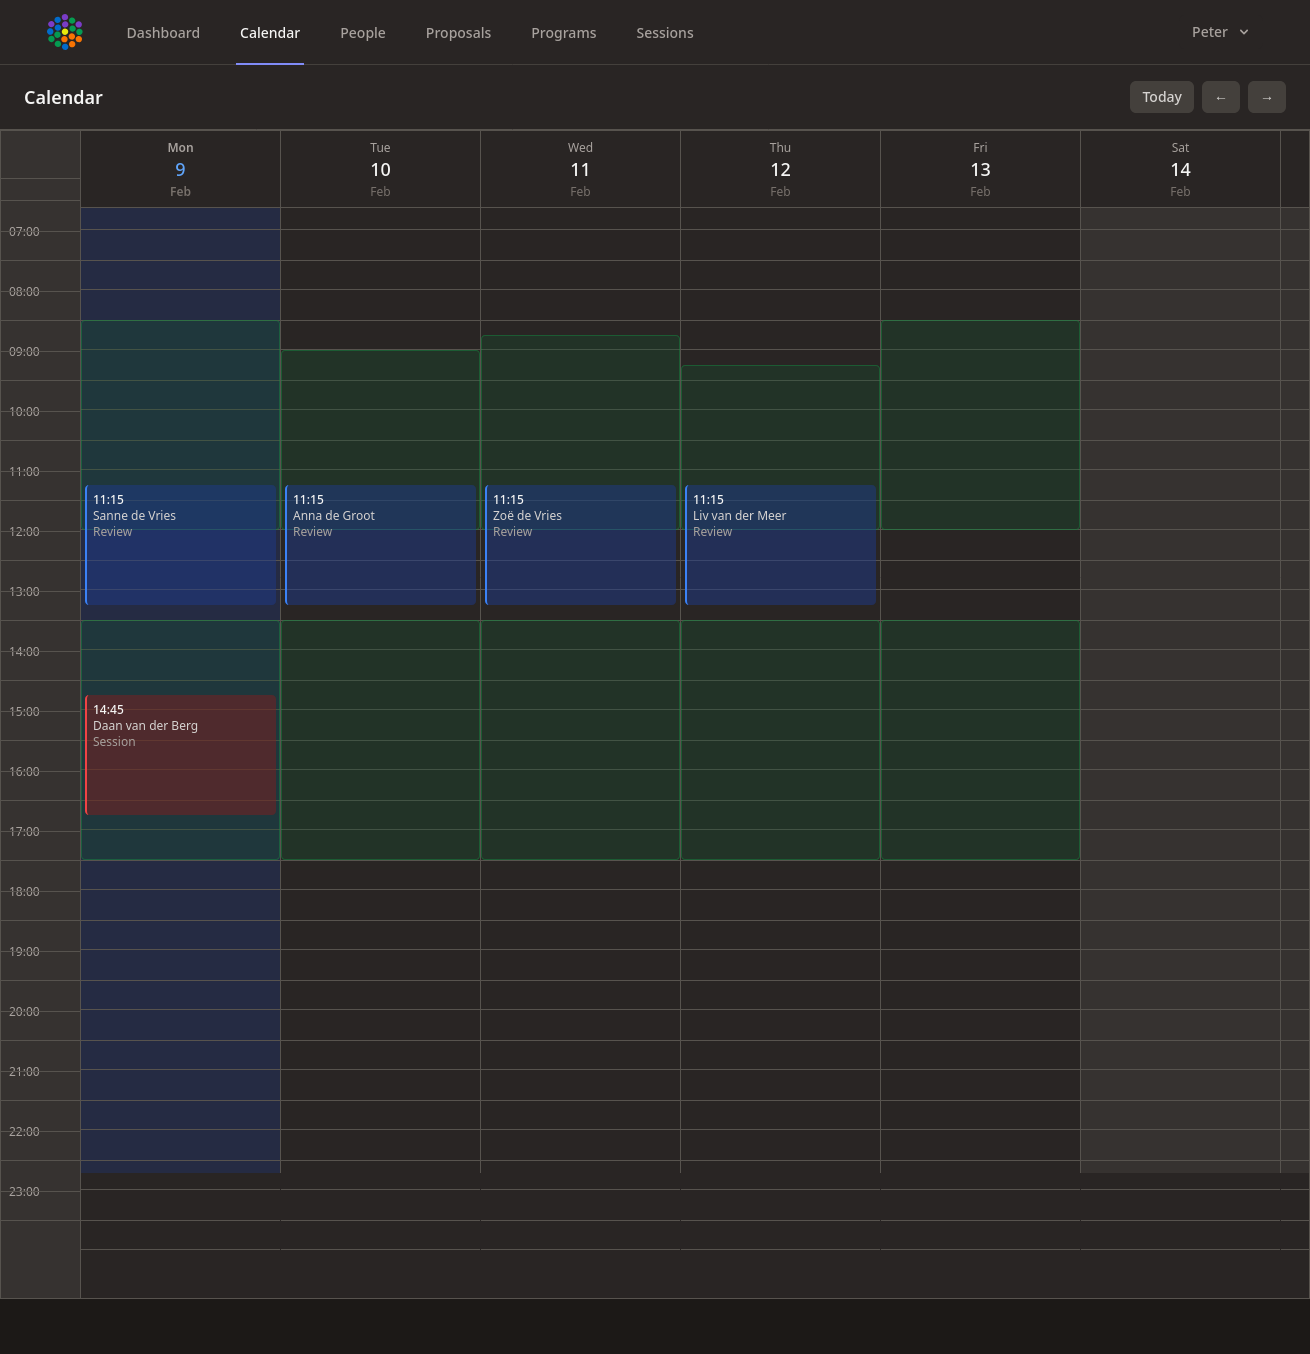
Task: Go to previous week with left arrow
Action: [1221, 97]
